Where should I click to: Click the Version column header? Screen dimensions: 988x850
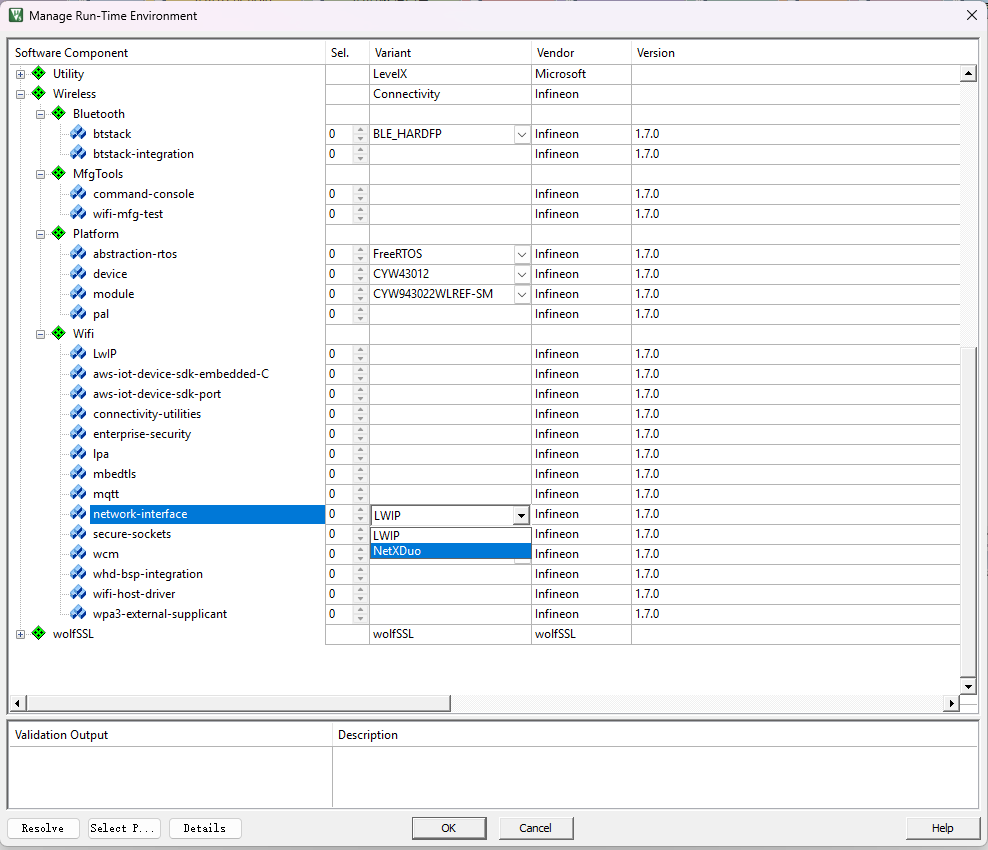click(x=656, y=53)
